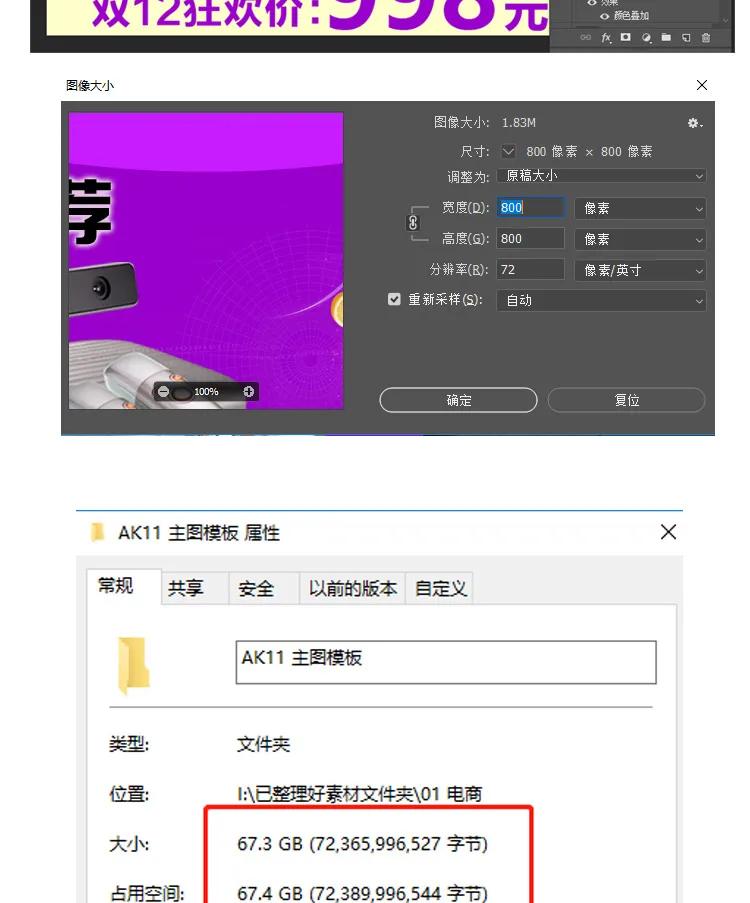Create a new layer group folder
The image size is (750, 903).
click(x=666, y=37)
